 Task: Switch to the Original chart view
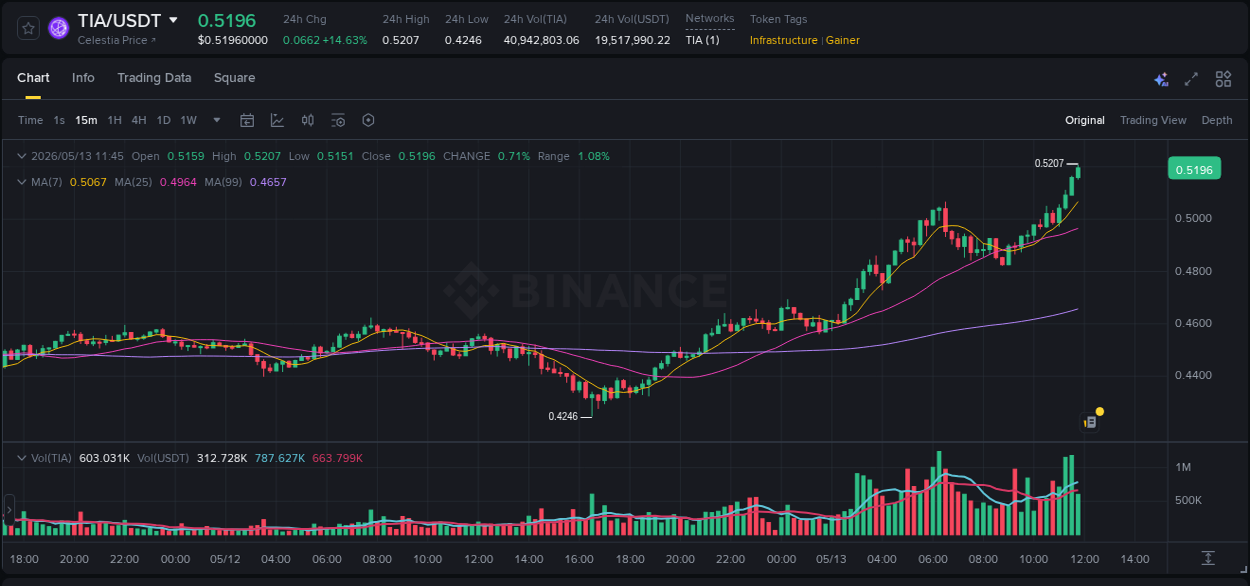1085,120
